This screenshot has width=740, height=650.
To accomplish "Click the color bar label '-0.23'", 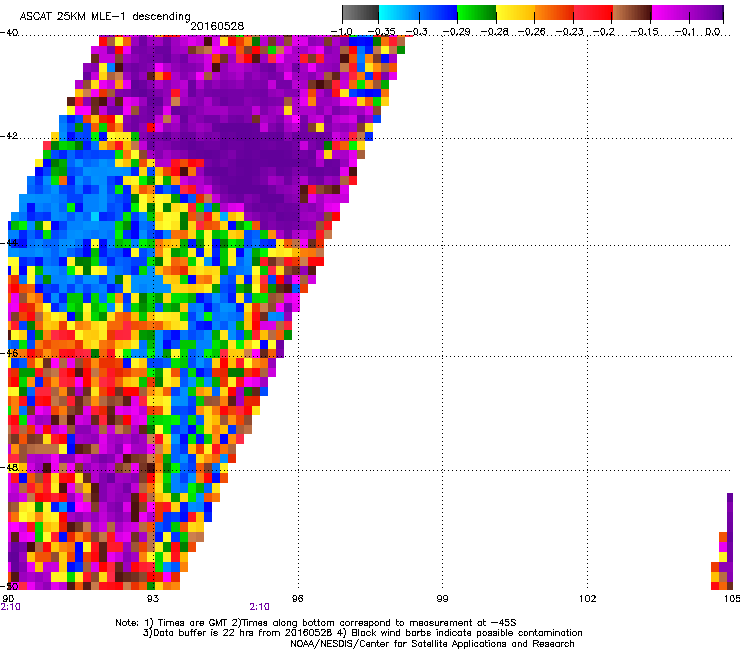I will pos(569,32).
